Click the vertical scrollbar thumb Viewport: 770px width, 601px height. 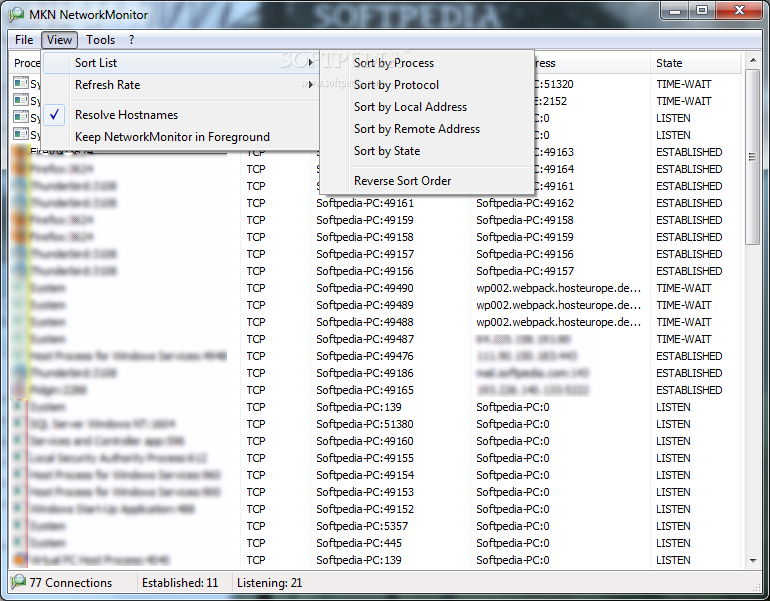(x=752, y=156)
